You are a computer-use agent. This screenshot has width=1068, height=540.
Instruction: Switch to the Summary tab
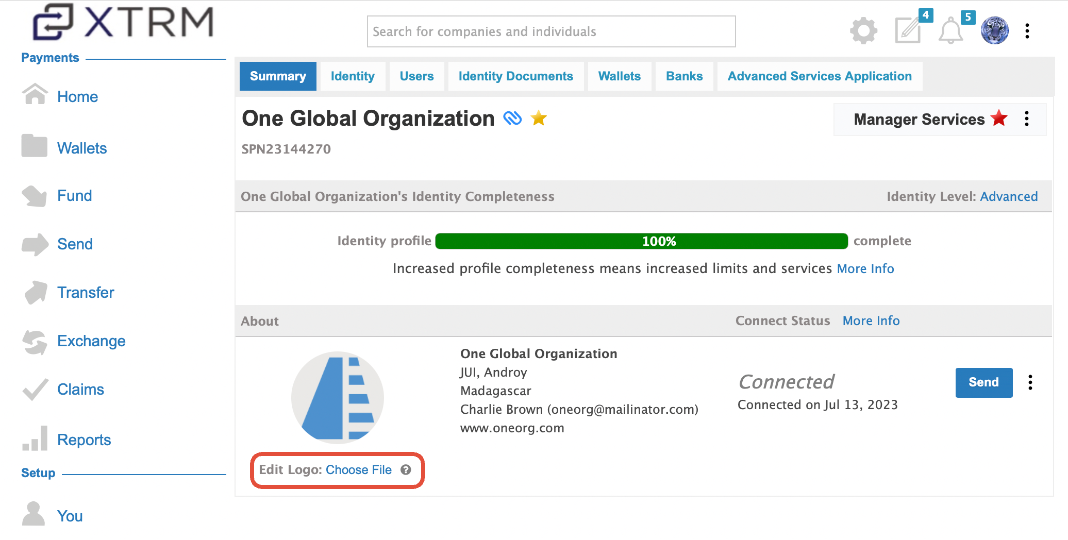(x=278, y=76)
